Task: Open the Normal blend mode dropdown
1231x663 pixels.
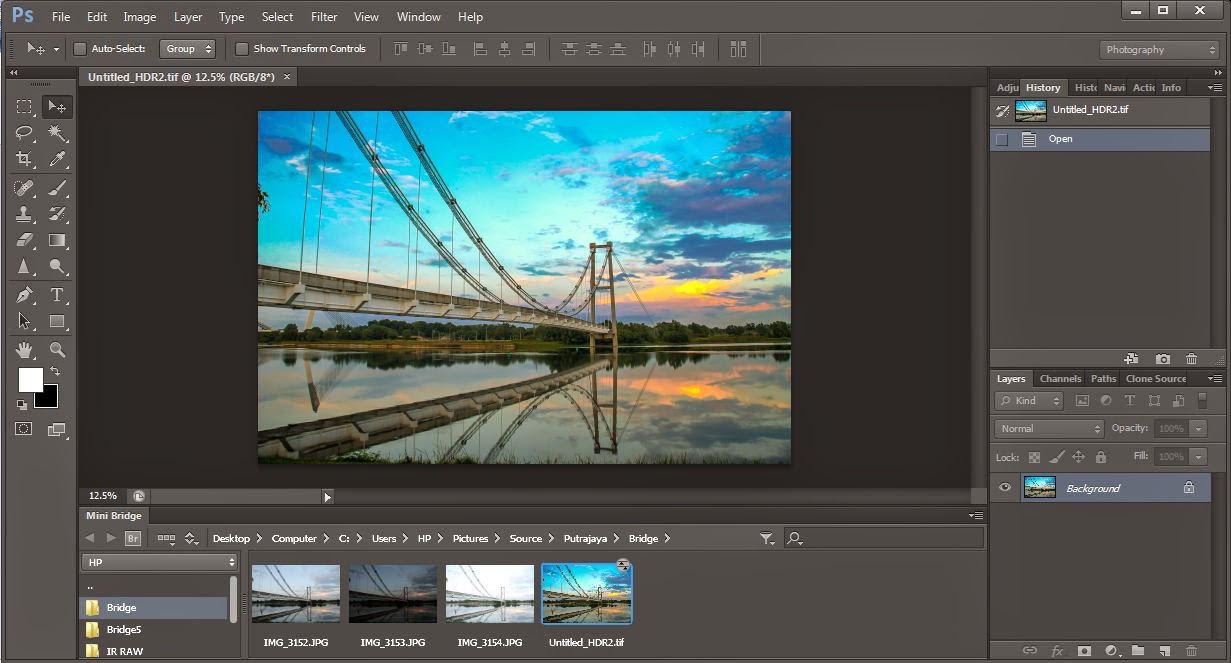Action: point(1047,428)
